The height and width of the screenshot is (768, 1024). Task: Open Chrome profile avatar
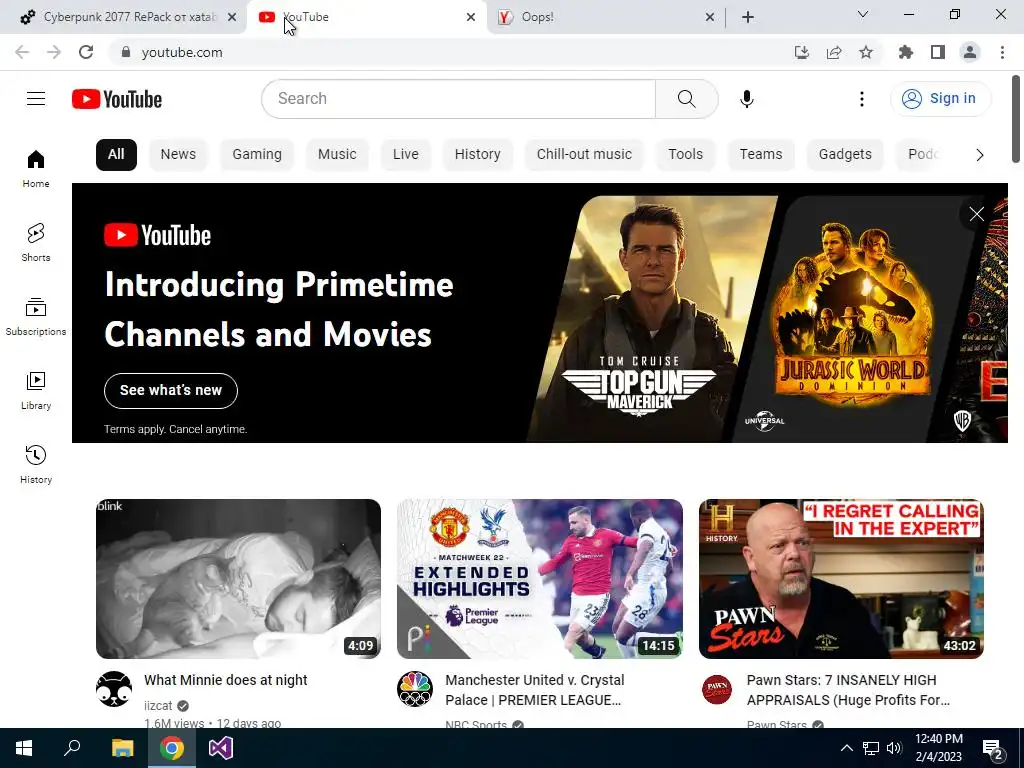tap(970, 52)
